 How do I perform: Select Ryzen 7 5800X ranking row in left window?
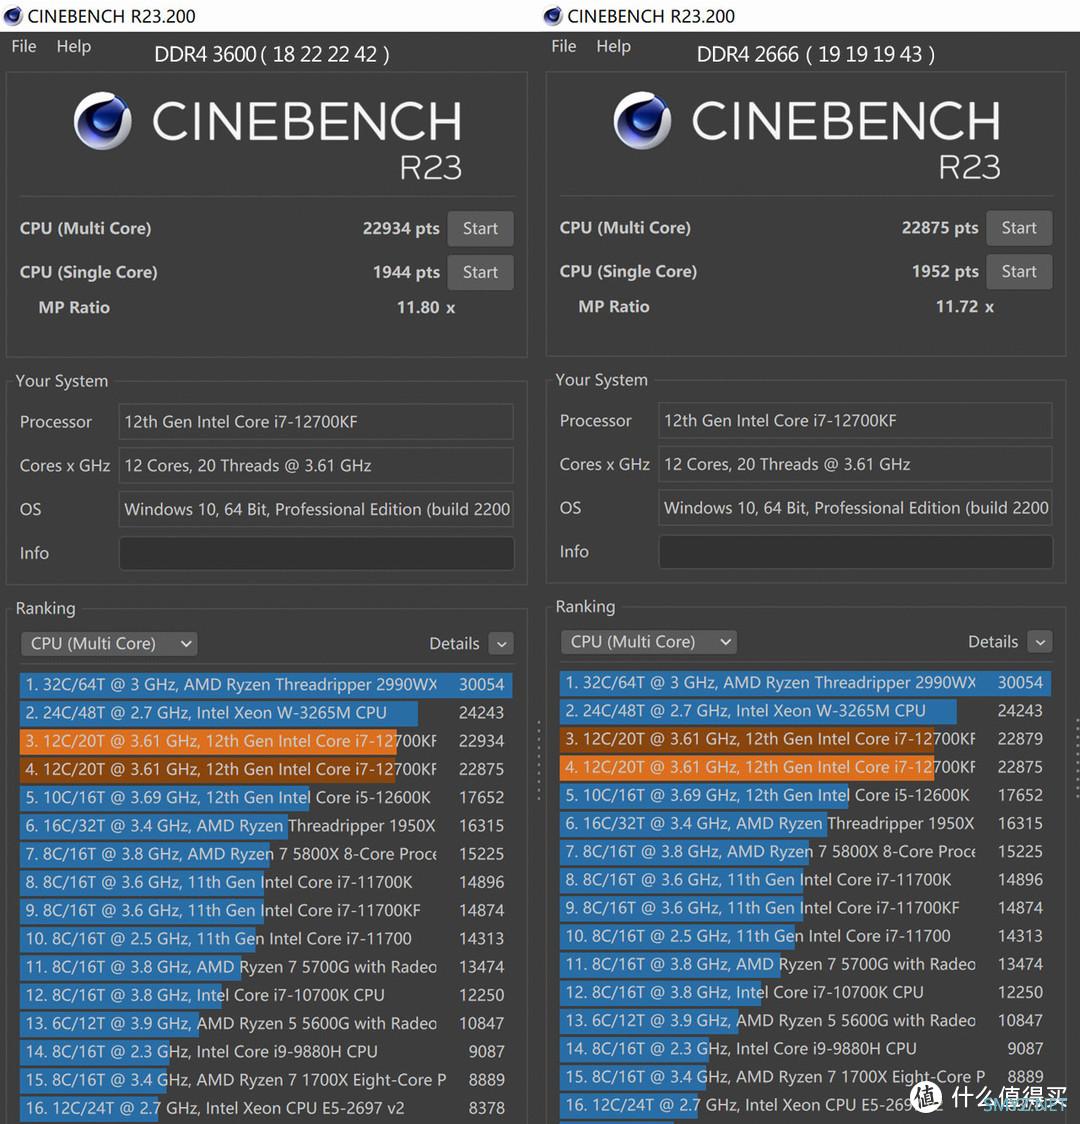266,854
